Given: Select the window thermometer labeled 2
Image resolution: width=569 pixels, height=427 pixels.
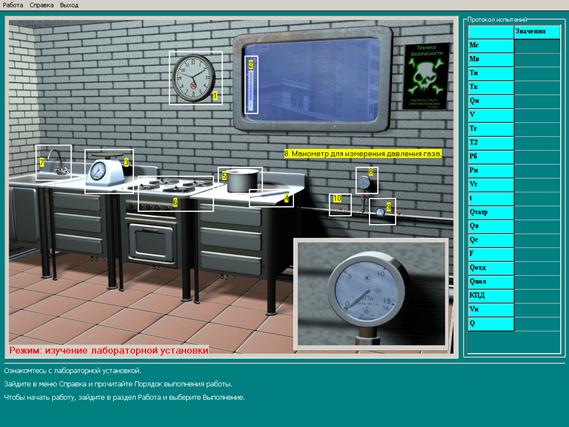Looking at the screenshot, I should point(251,85).
